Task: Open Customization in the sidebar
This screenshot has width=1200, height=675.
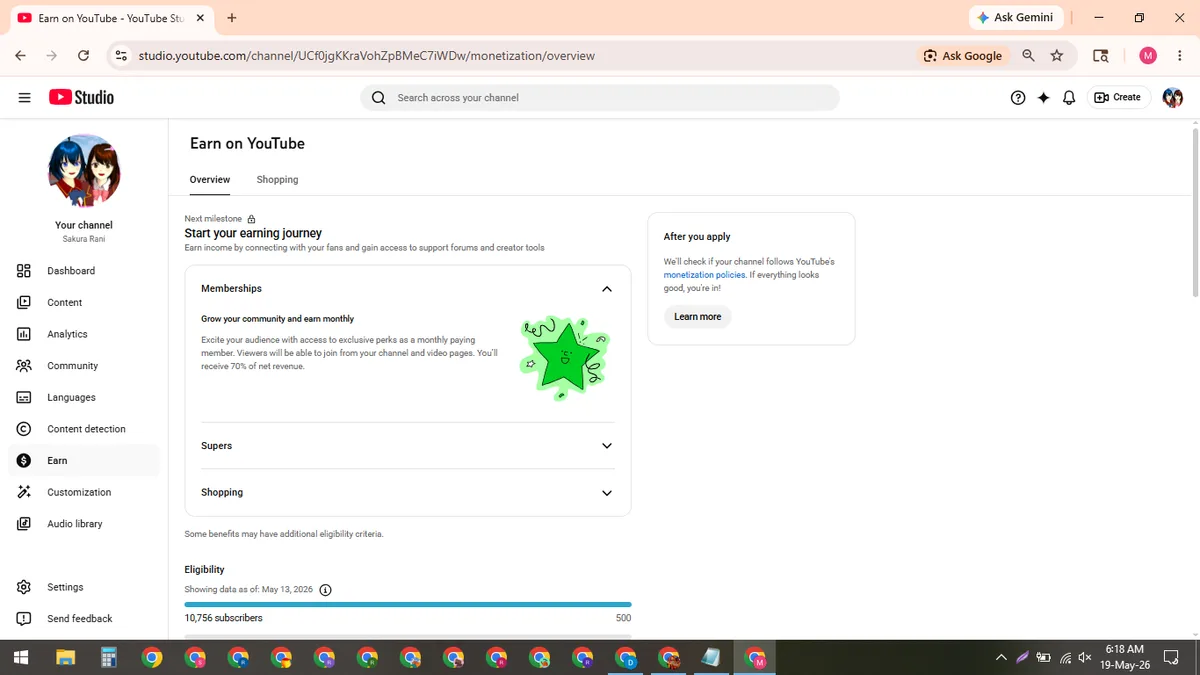Action: pos(84,492)
